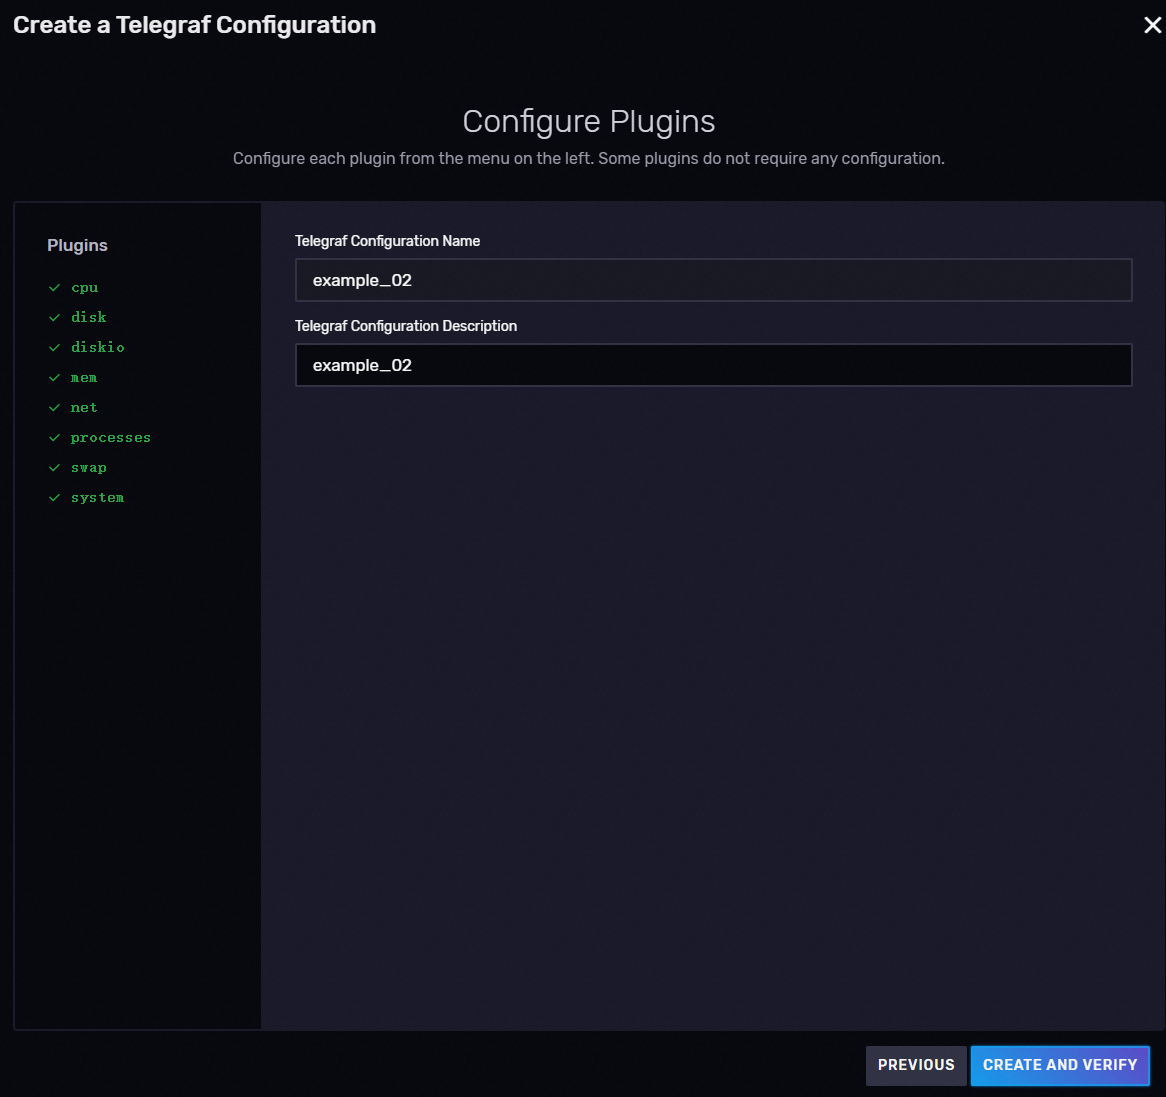Click the Telegraf Configuration Name label
The height and width of the screenshot is (1097, 1166).
(387, 241)
